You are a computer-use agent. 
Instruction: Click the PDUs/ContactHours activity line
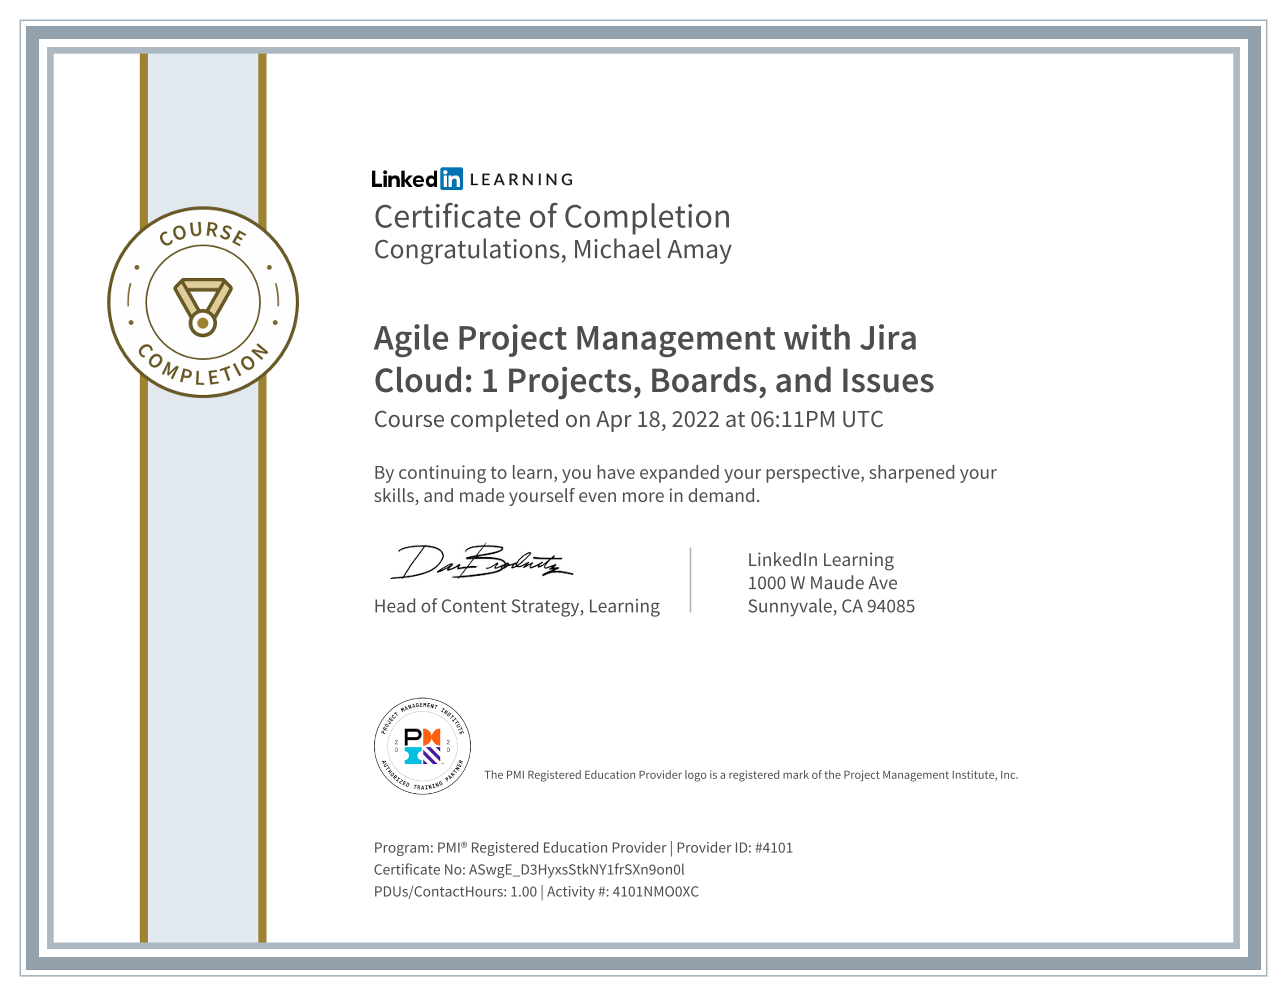(536, 892)
